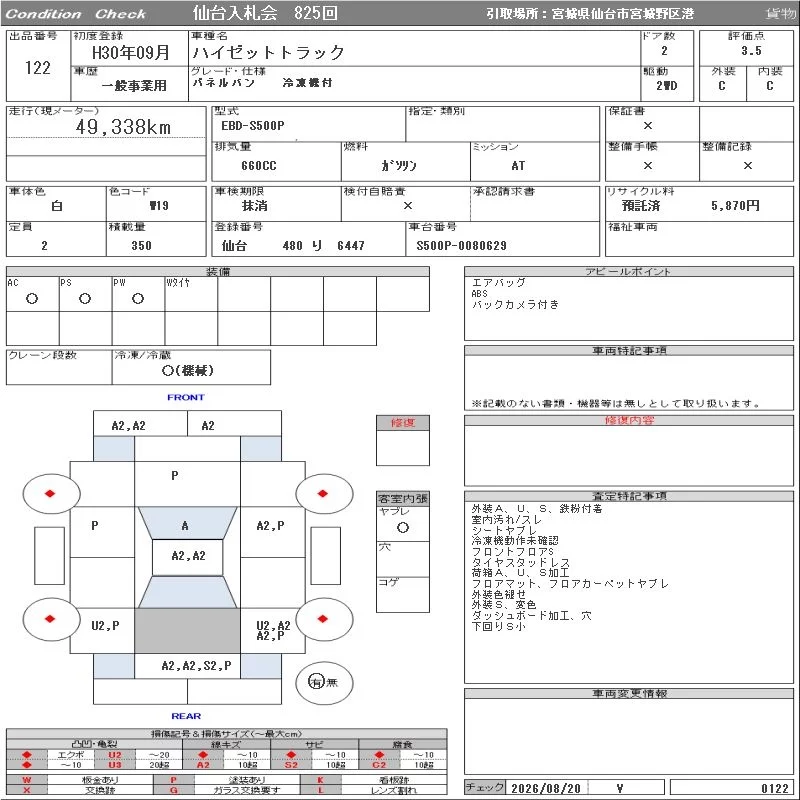The width and height of the screenshot is (800, 800).
Task: Click the × under 保証書
Action: pyautogui.click(x=648, y=126)
